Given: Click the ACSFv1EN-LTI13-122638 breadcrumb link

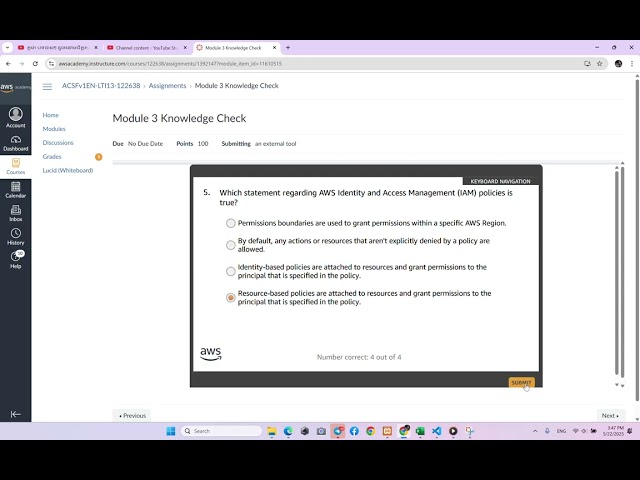Looking at the screenshot, I should (x=101, y=86).
